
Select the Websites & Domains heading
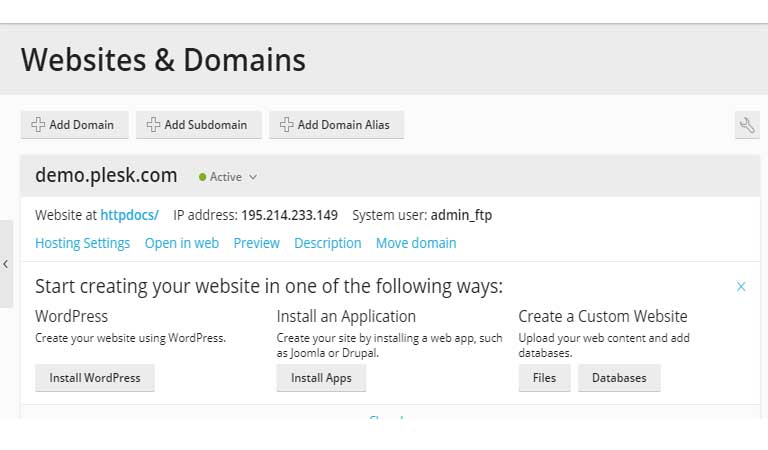tap(163, 60)
